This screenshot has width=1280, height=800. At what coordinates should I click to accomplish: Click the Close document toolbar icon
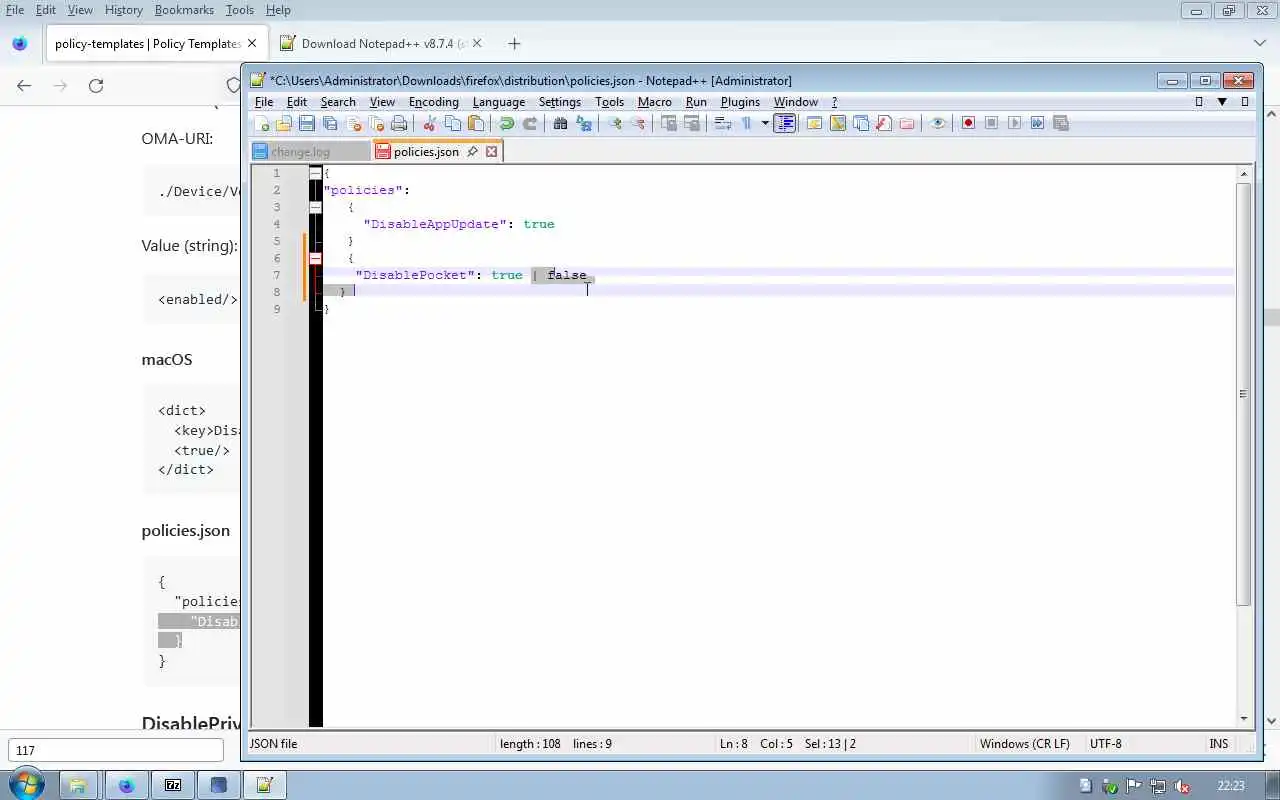click(x=354, y=123)
